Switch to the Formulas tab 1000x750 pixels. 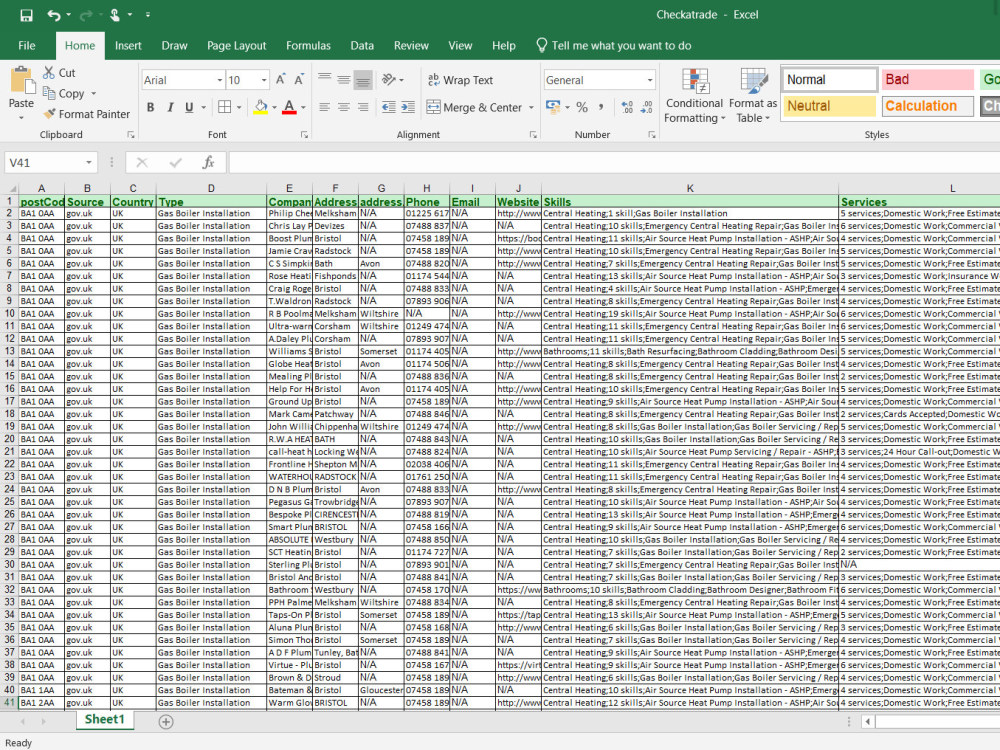click(308, 45)
